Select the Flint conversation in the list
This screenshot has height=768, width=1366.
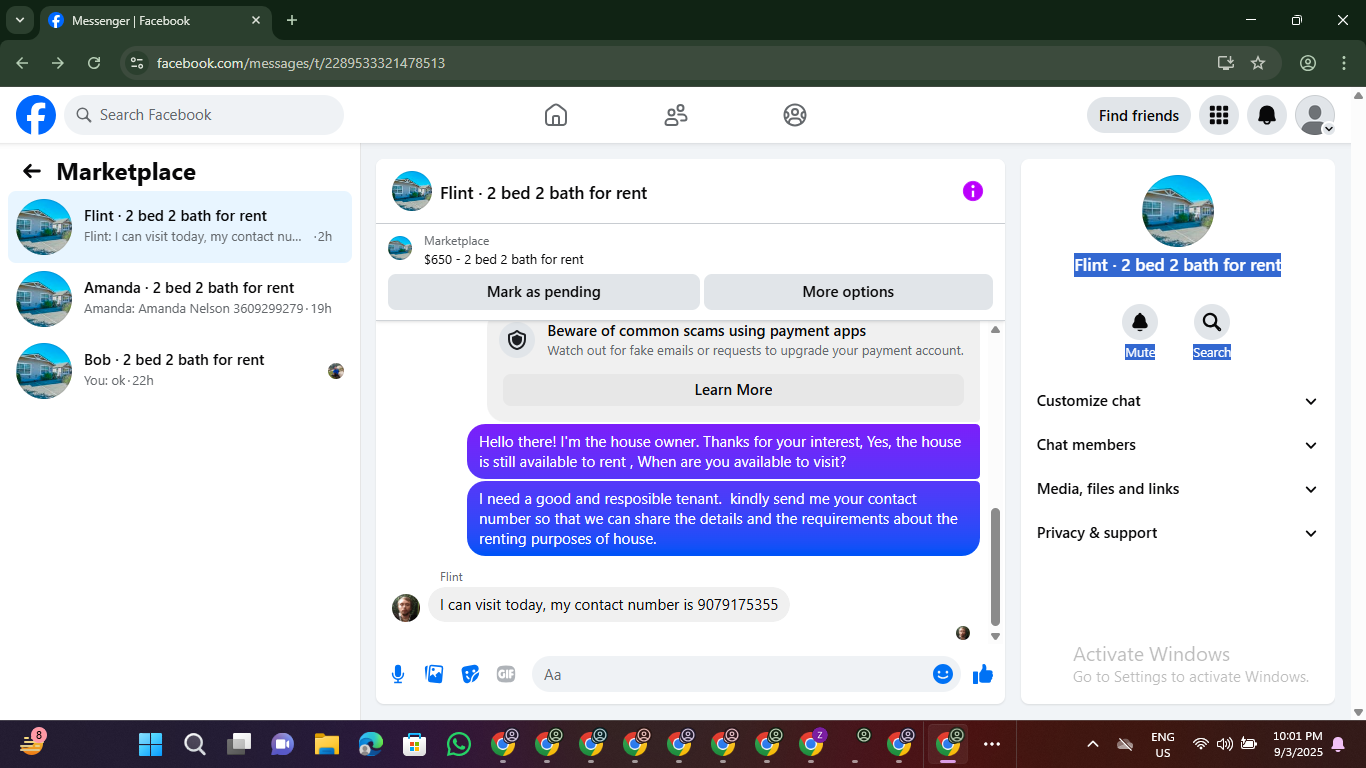(x=180, y=227)
